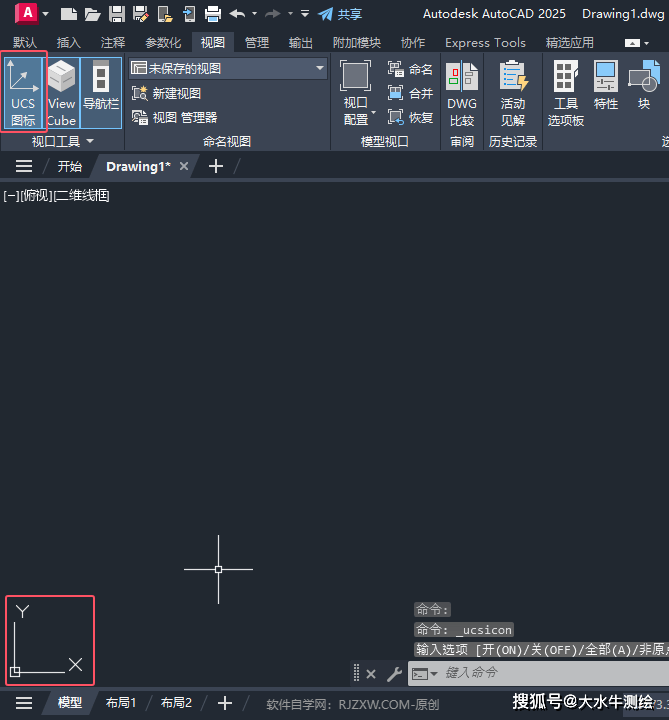
Task: Toggle the UCS 图标 button
Action: coord(22,92)
